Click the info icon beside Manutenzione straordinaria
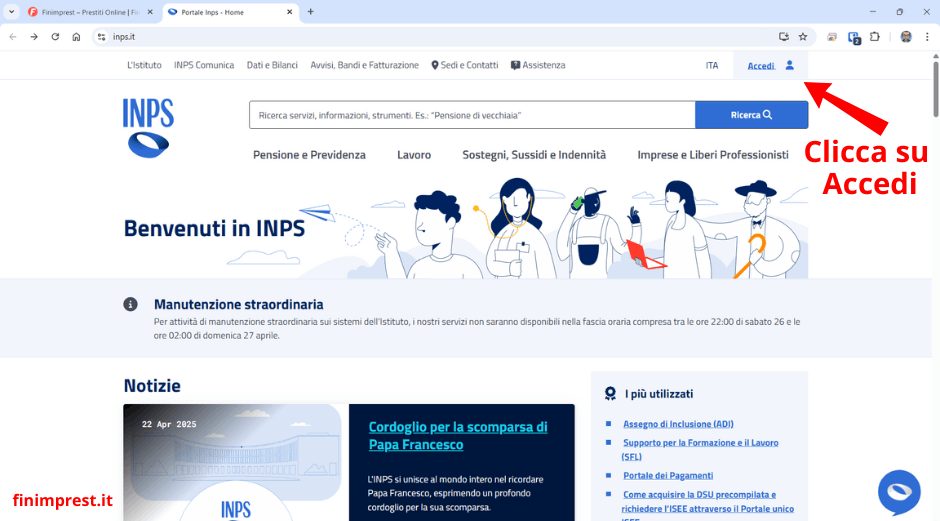Viewport: 940px width, 521px height. [130, 305]
